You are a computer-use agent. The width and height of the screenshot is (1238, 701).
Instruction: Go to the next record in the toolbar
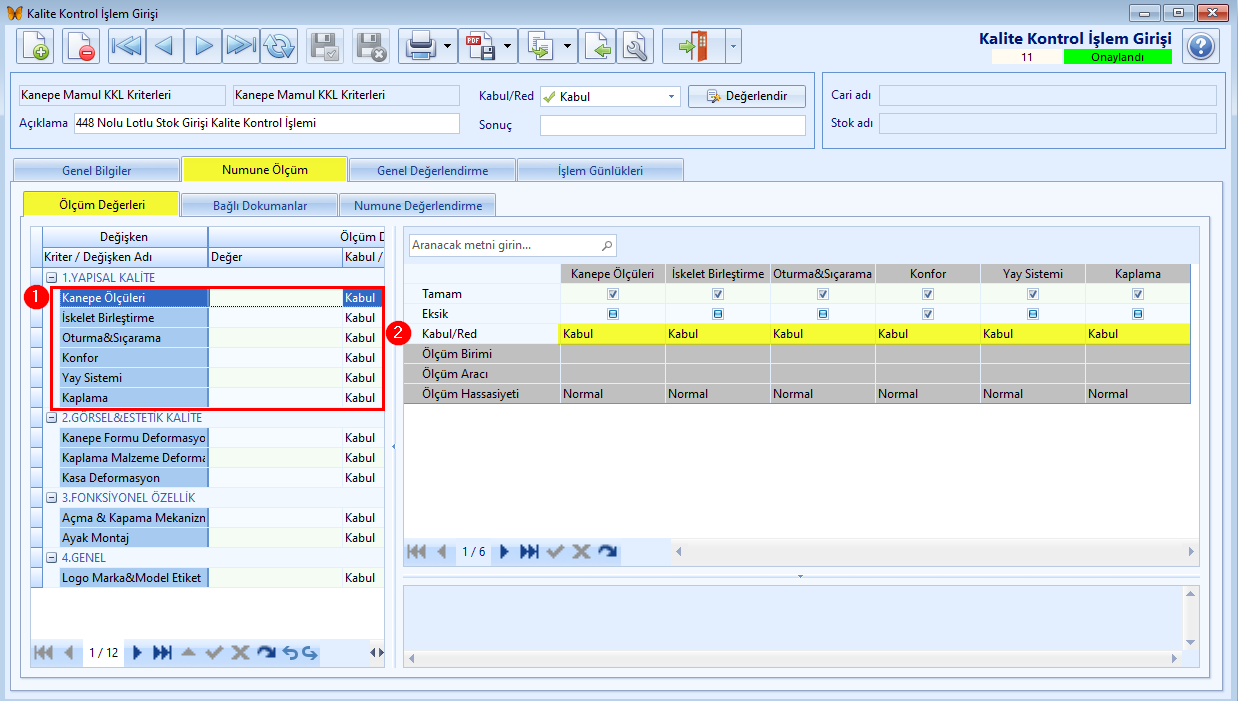pos(203,46)
